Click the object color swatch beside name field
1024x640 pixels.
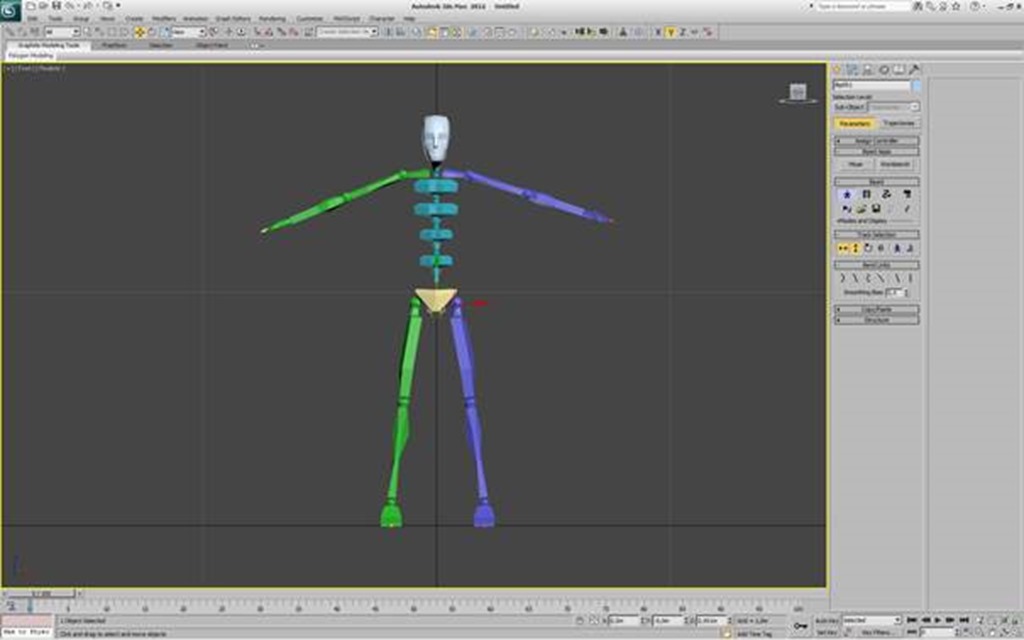[x=916, y=86]
